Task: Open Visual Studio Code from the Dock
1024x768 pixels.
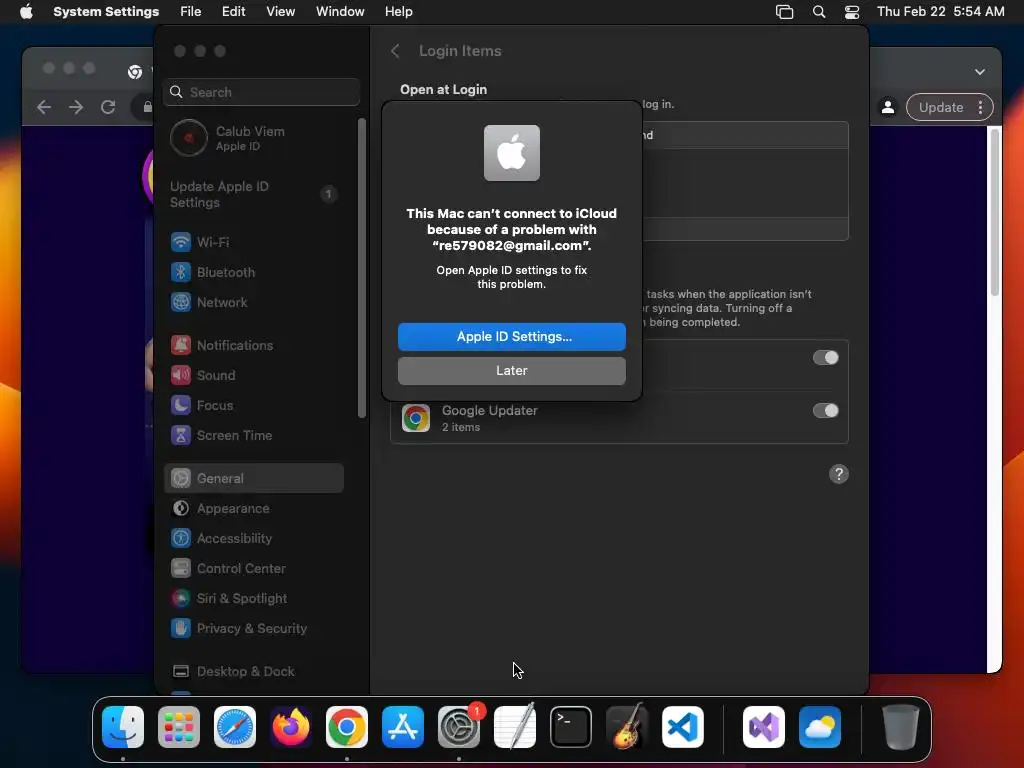Action: click(682, 727)
